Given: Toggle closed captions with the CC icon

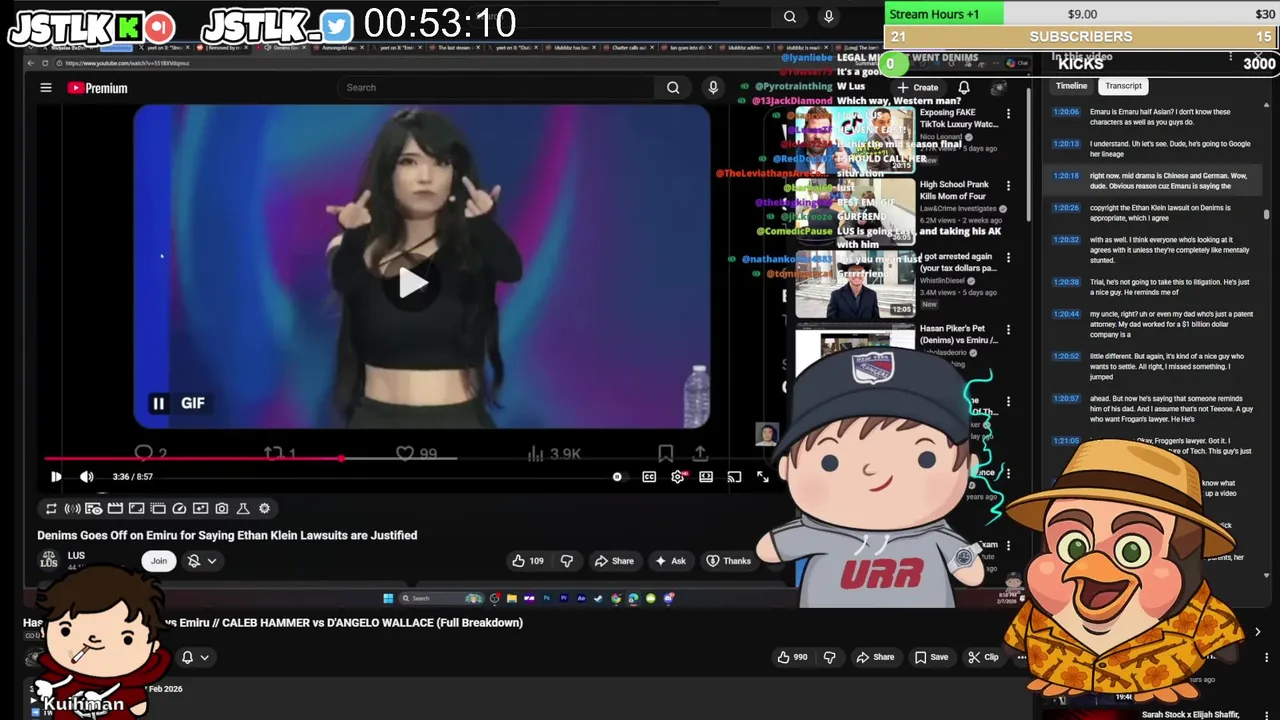Looking at the screenshot, I should 649,477.
